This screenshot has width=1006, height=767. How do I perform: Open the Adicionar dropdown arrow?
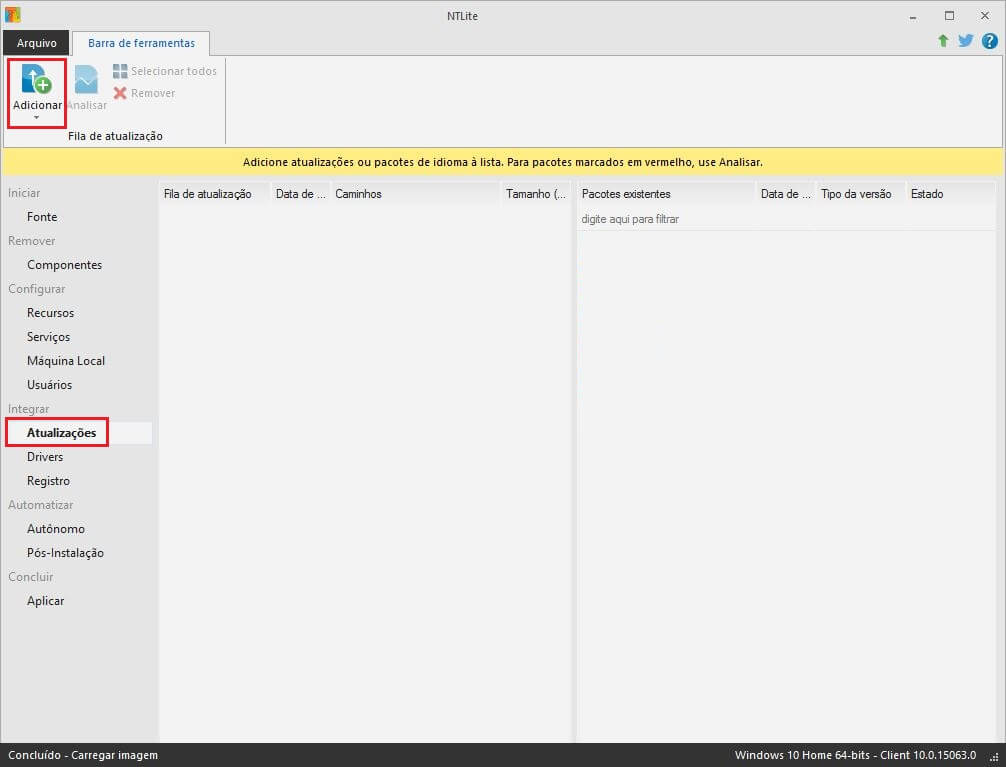click(x=37, y=118)
